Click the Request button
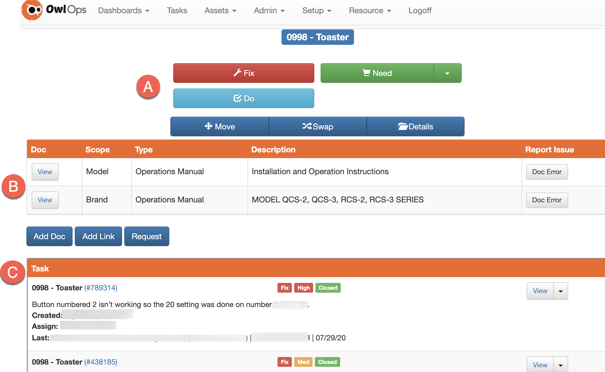The height and width of the screenshot is (372, 605). pyautogui.click(x=147, y=236)
